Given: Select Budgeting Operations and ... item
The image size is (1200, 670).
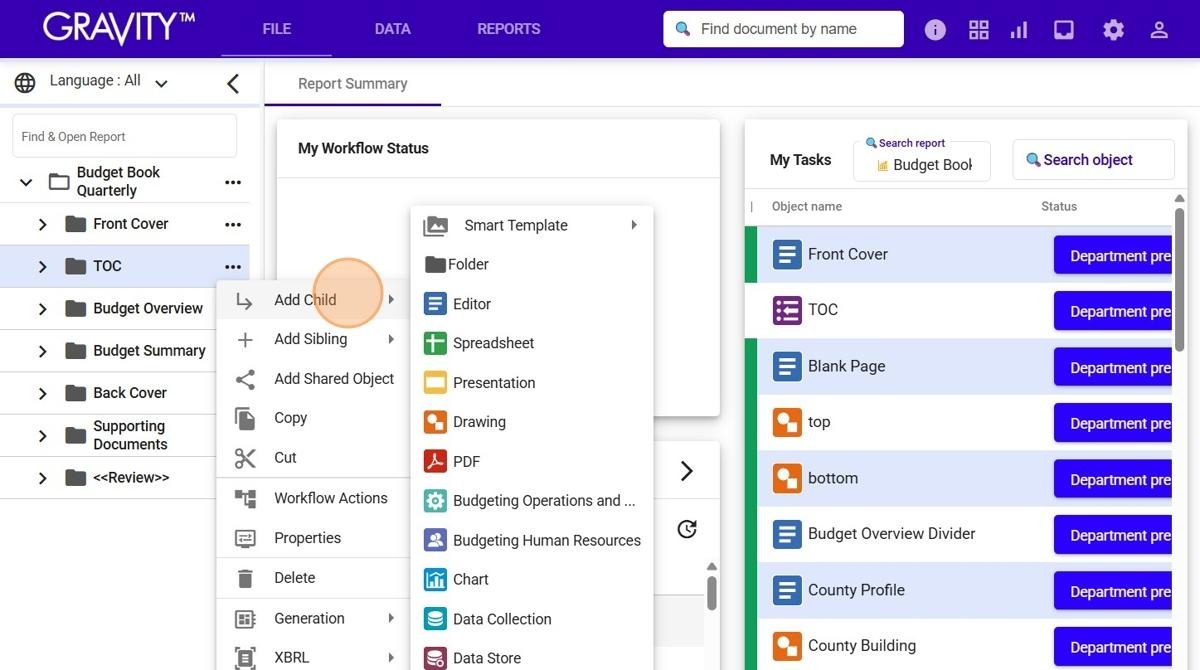Looking at the screenshot, I should click(x=531, y=501).
